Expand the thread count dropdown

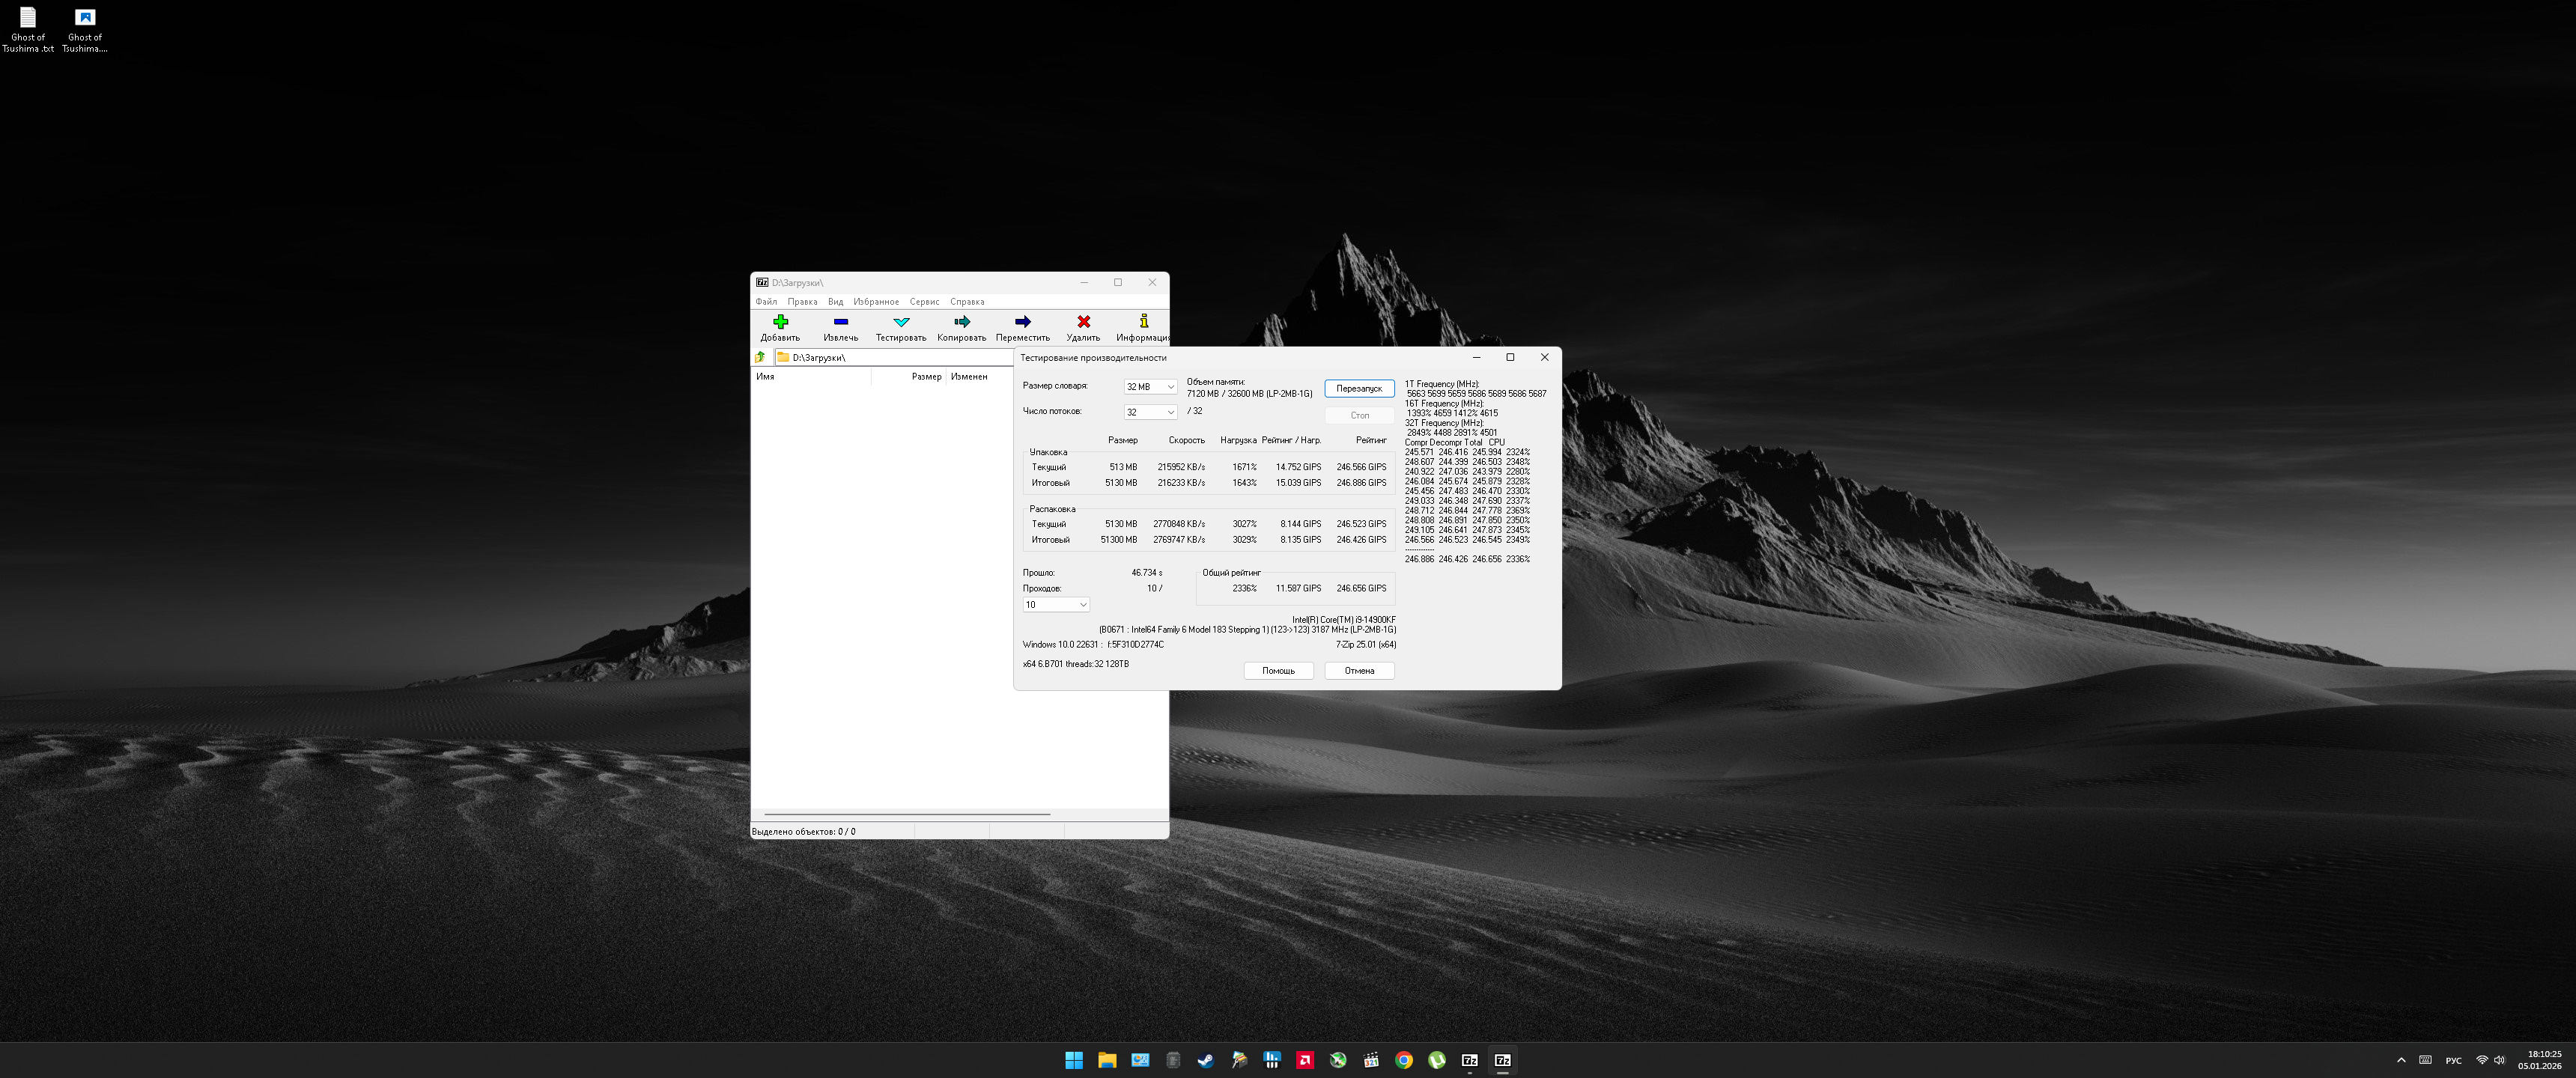coord(1150,412)
